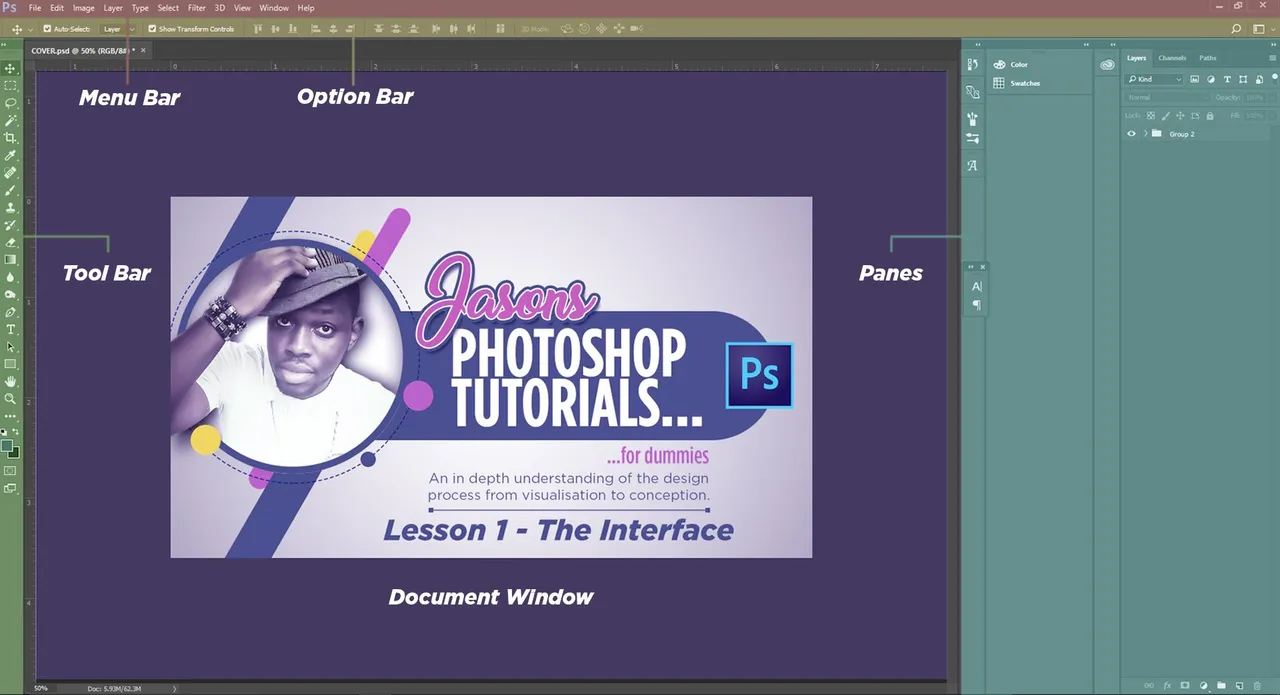
Task: Toggle lock all padlock icon
Action: [x=1210, y=116]
